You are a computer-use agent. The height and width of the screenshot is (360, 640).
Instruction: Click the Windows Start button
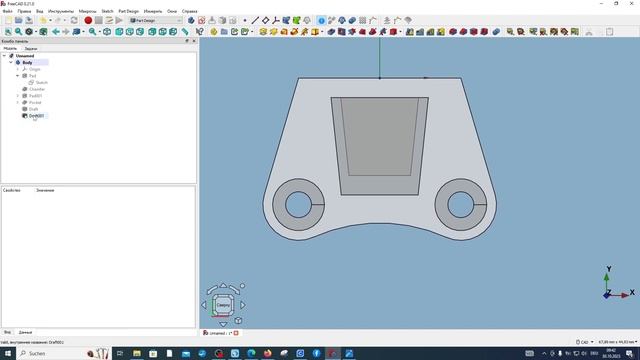(x=8, y=353)
